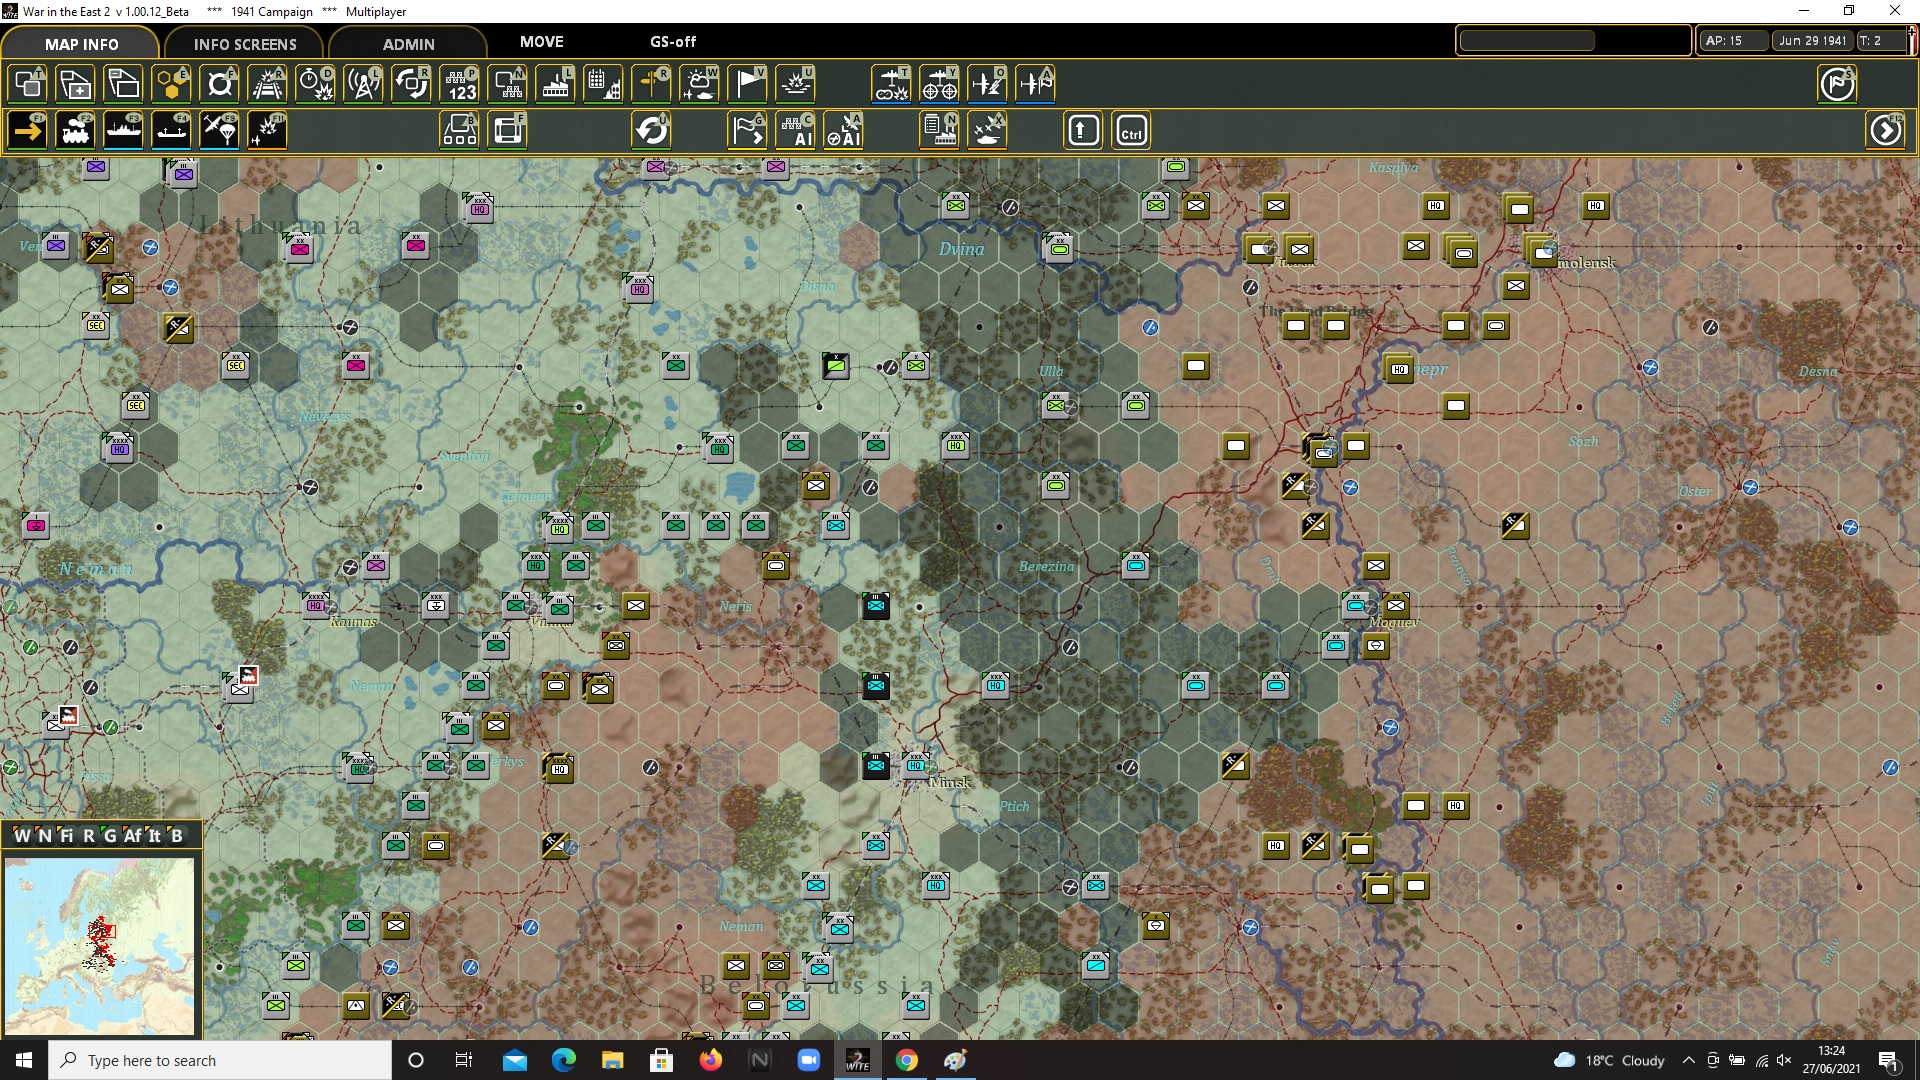
Task: Click the factory production locations icon
Action: pyautogui.click(x=555, y=84)
